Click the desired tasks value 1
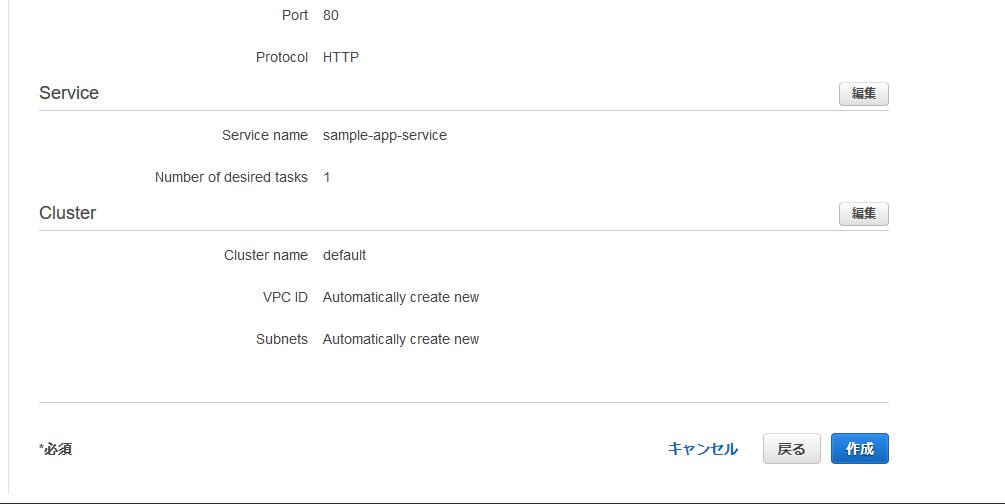Screen dimensions: 1005x504 coord(326,177)
